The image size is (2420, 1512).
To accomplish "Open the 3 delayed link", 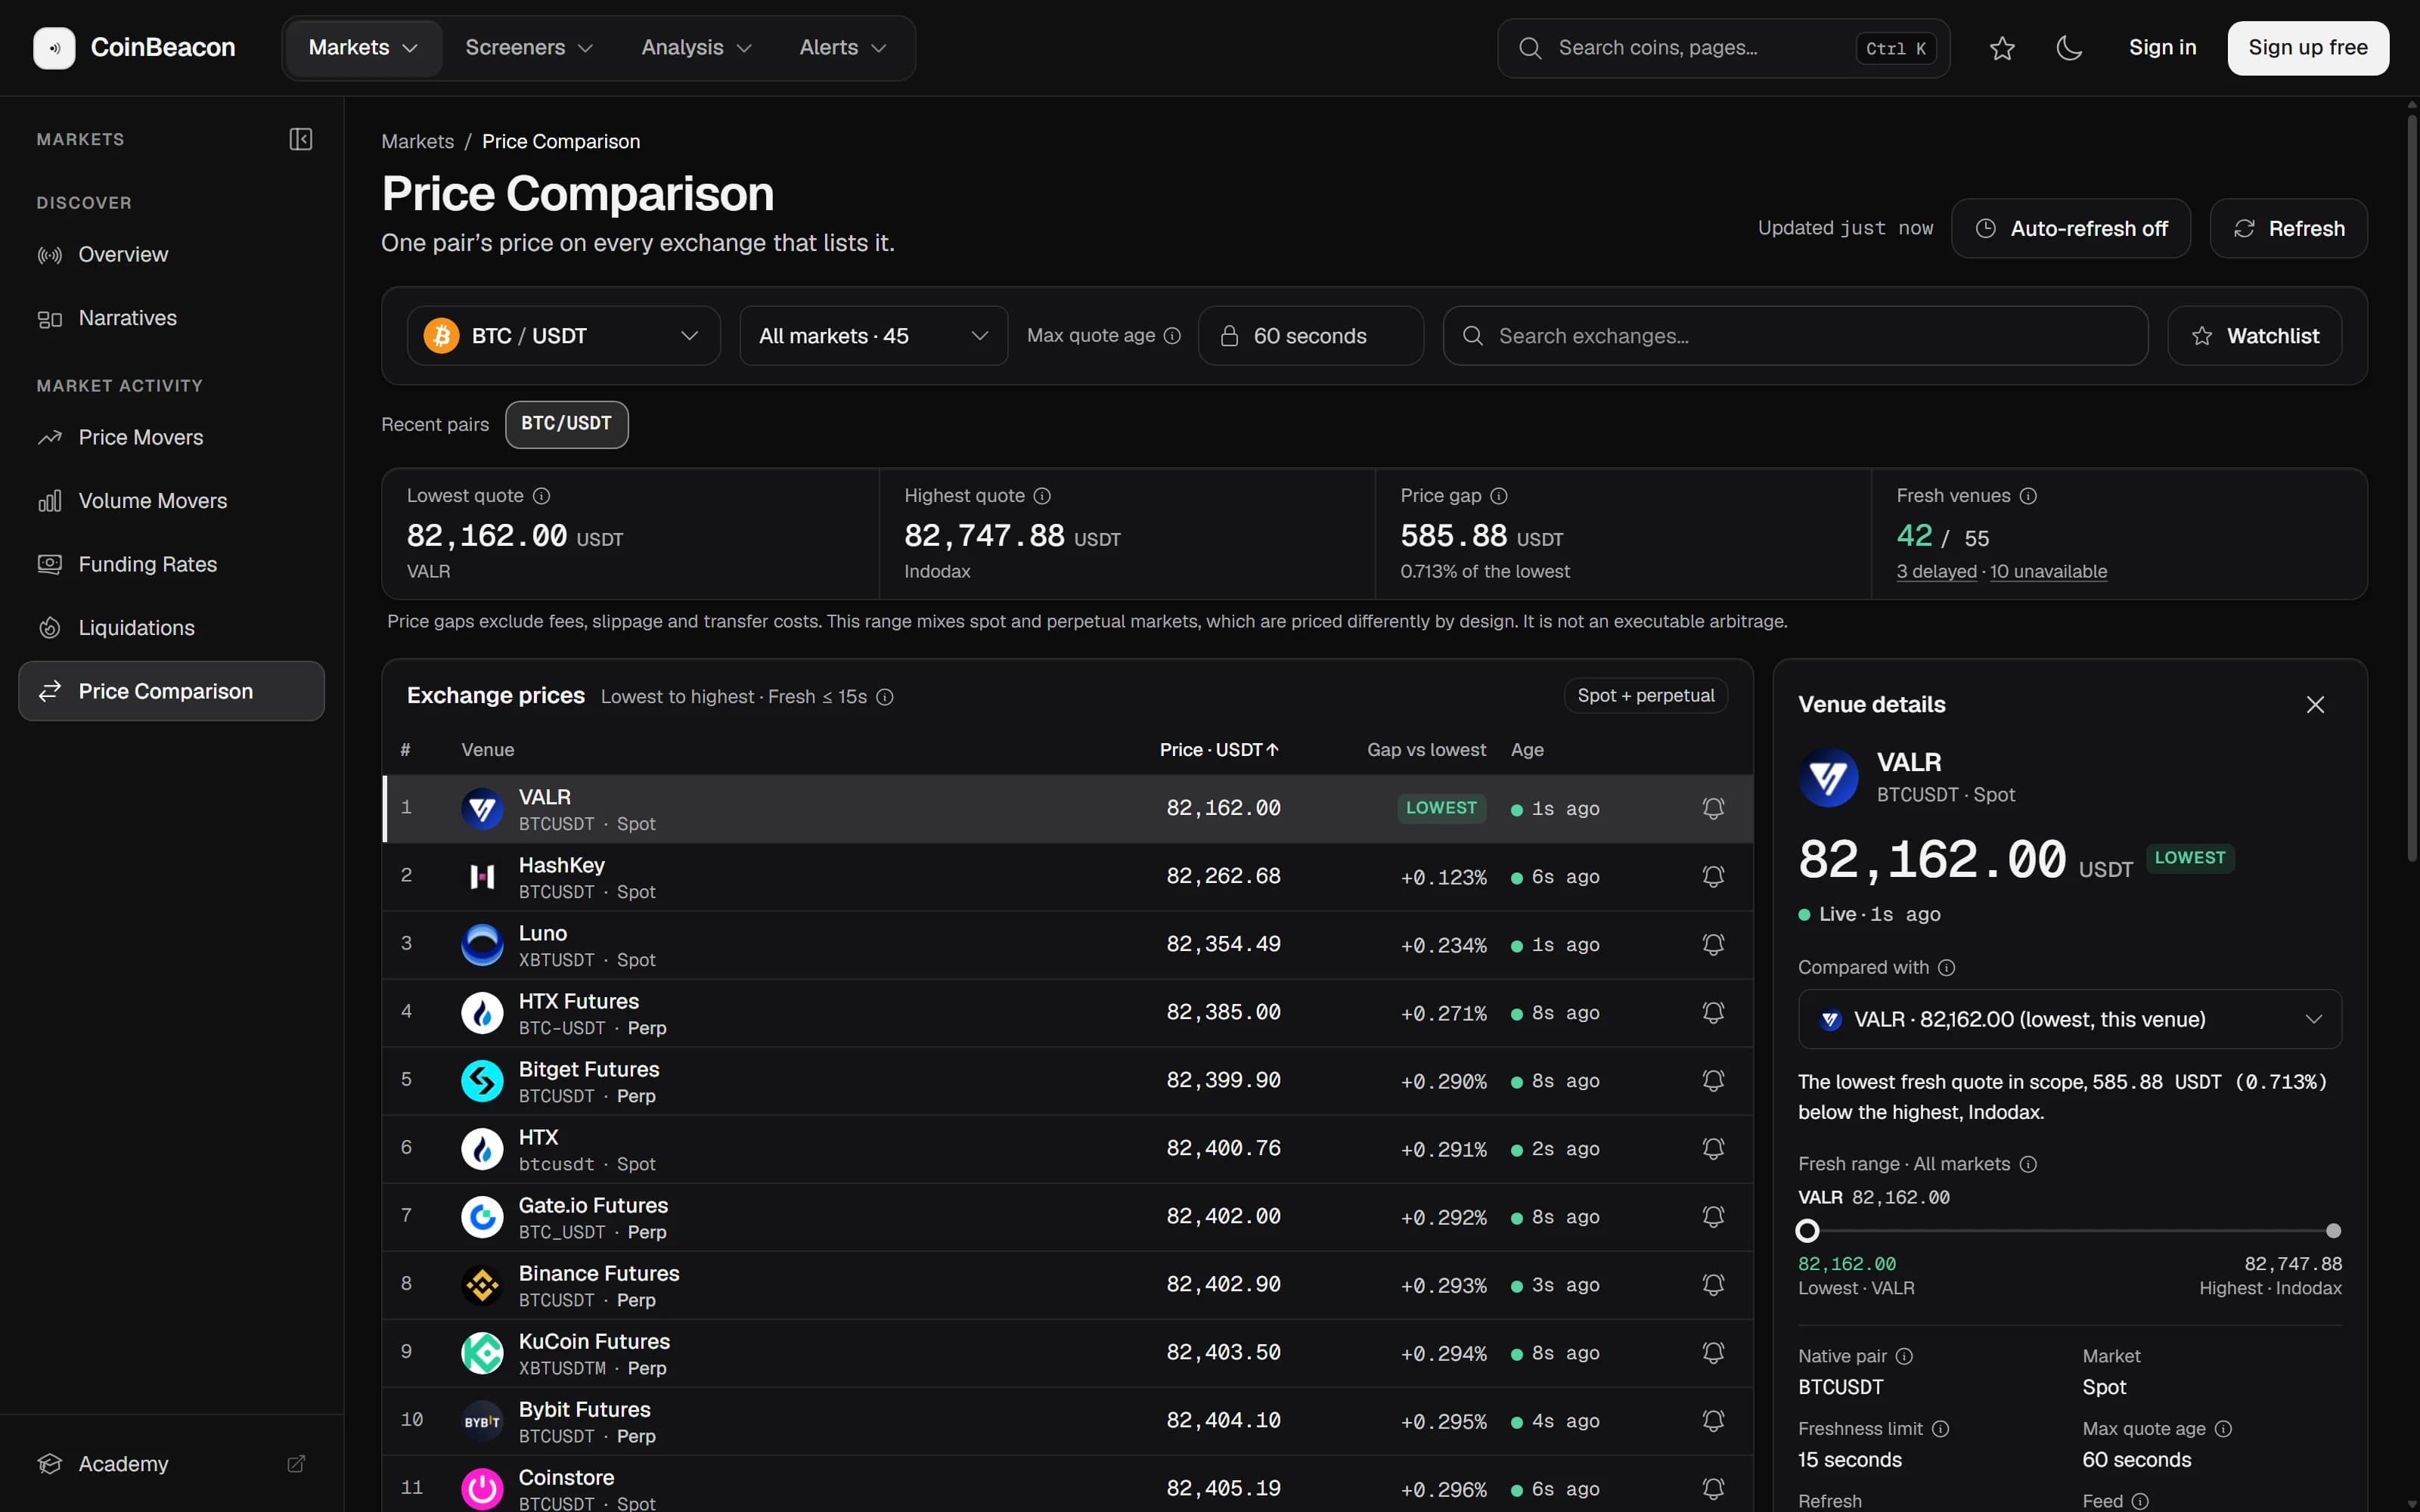I will [1936, 572].
